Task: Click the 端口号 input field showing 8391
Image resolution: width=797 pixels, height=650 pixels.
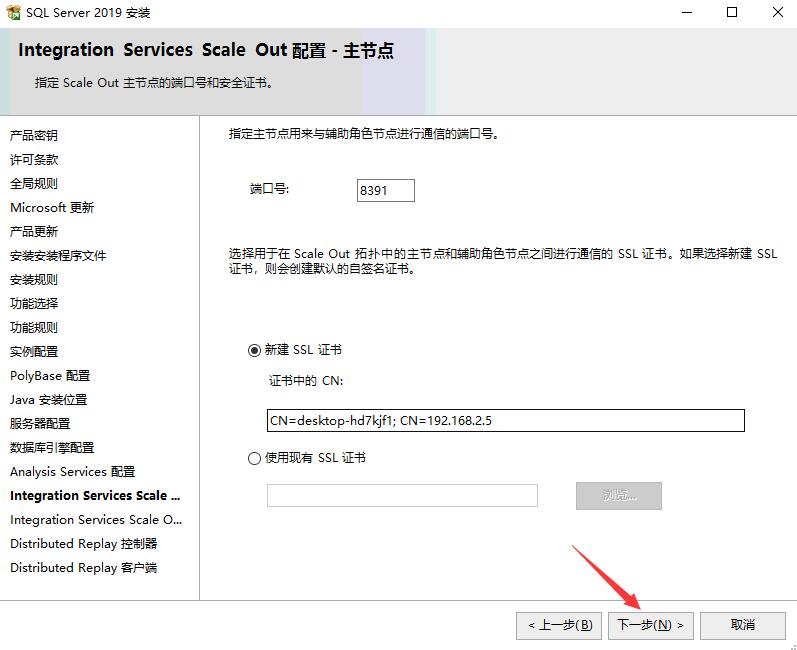Action: [x=386, y=191]
